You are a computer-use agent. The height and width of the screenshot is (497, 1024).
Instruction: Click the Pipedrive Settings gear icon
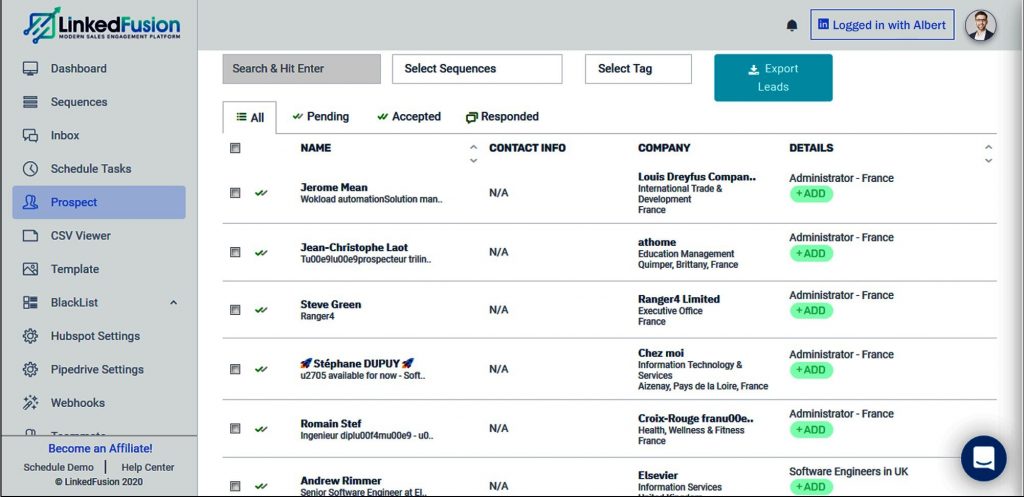point(30,369)
